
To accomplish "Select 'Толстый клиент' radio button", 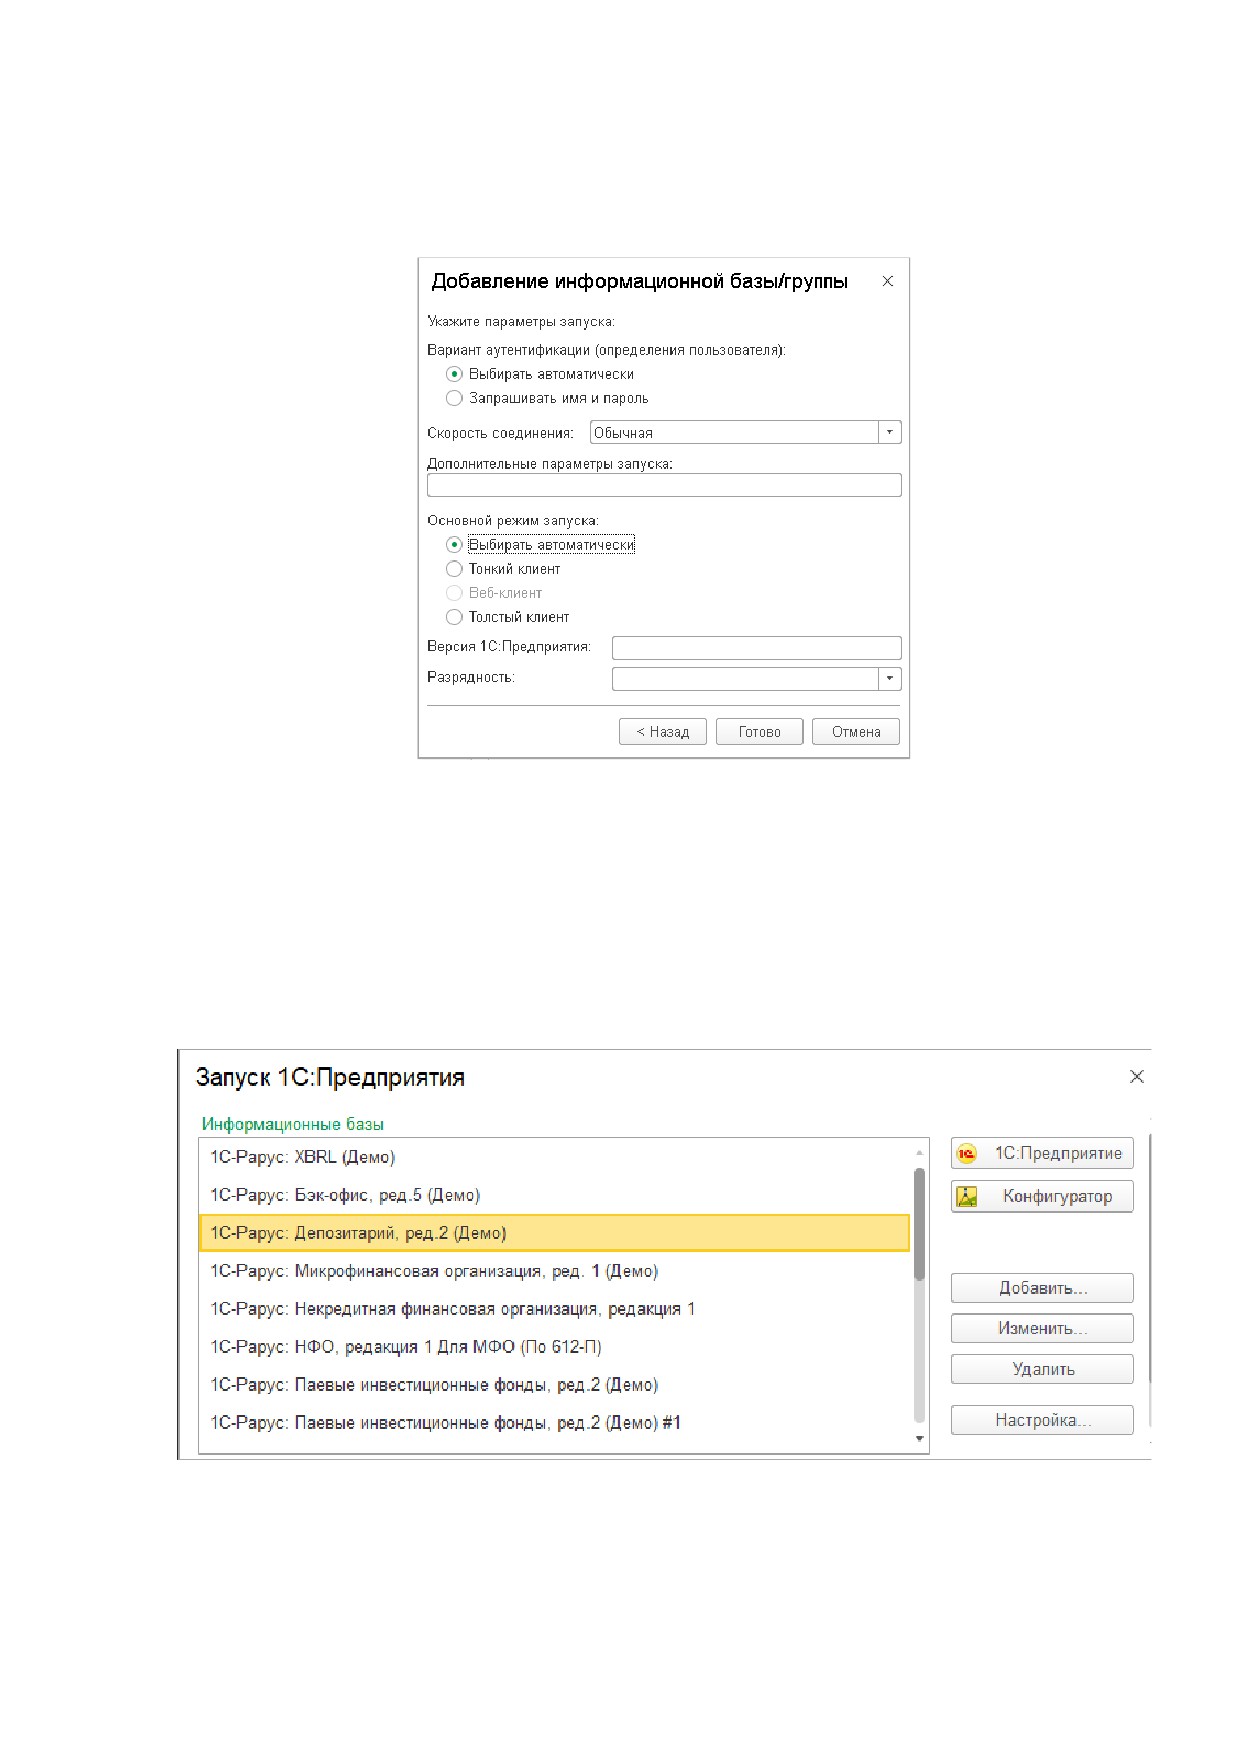I will click(454, 617).
